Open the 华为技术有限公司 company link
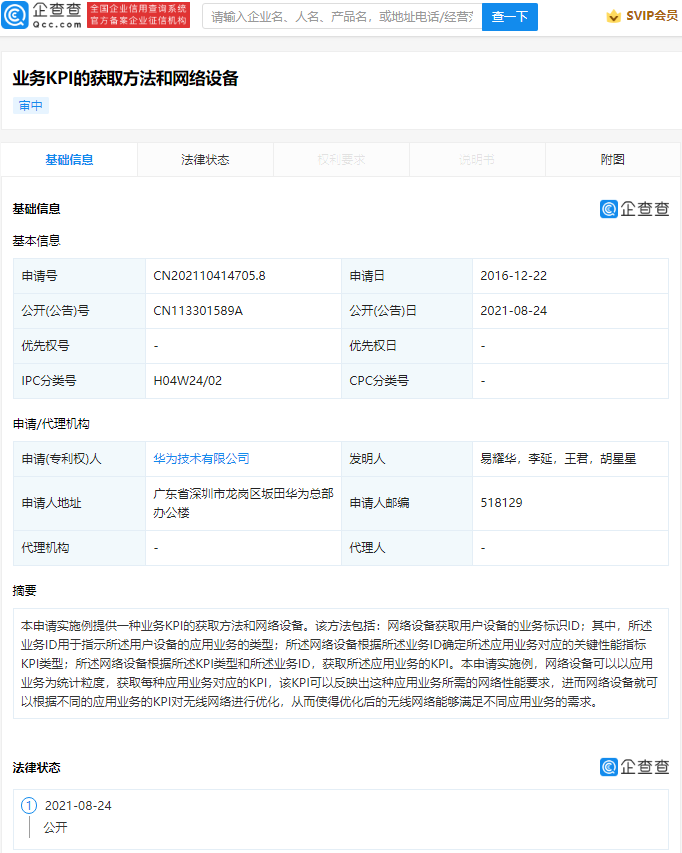Screen dimensions: 682x853 (201, 459)
